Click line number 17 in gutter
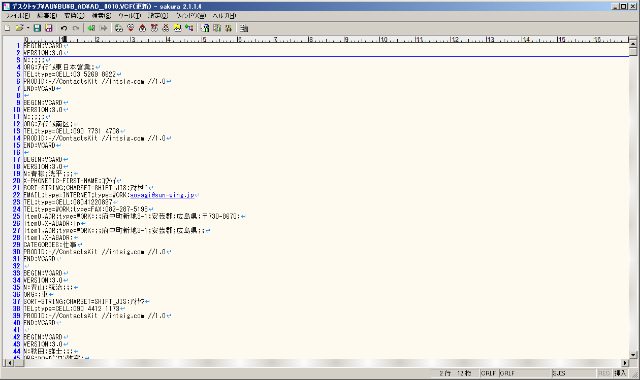Screen dimensions: 640x380 pyautogui.click(x=16, y=159)
